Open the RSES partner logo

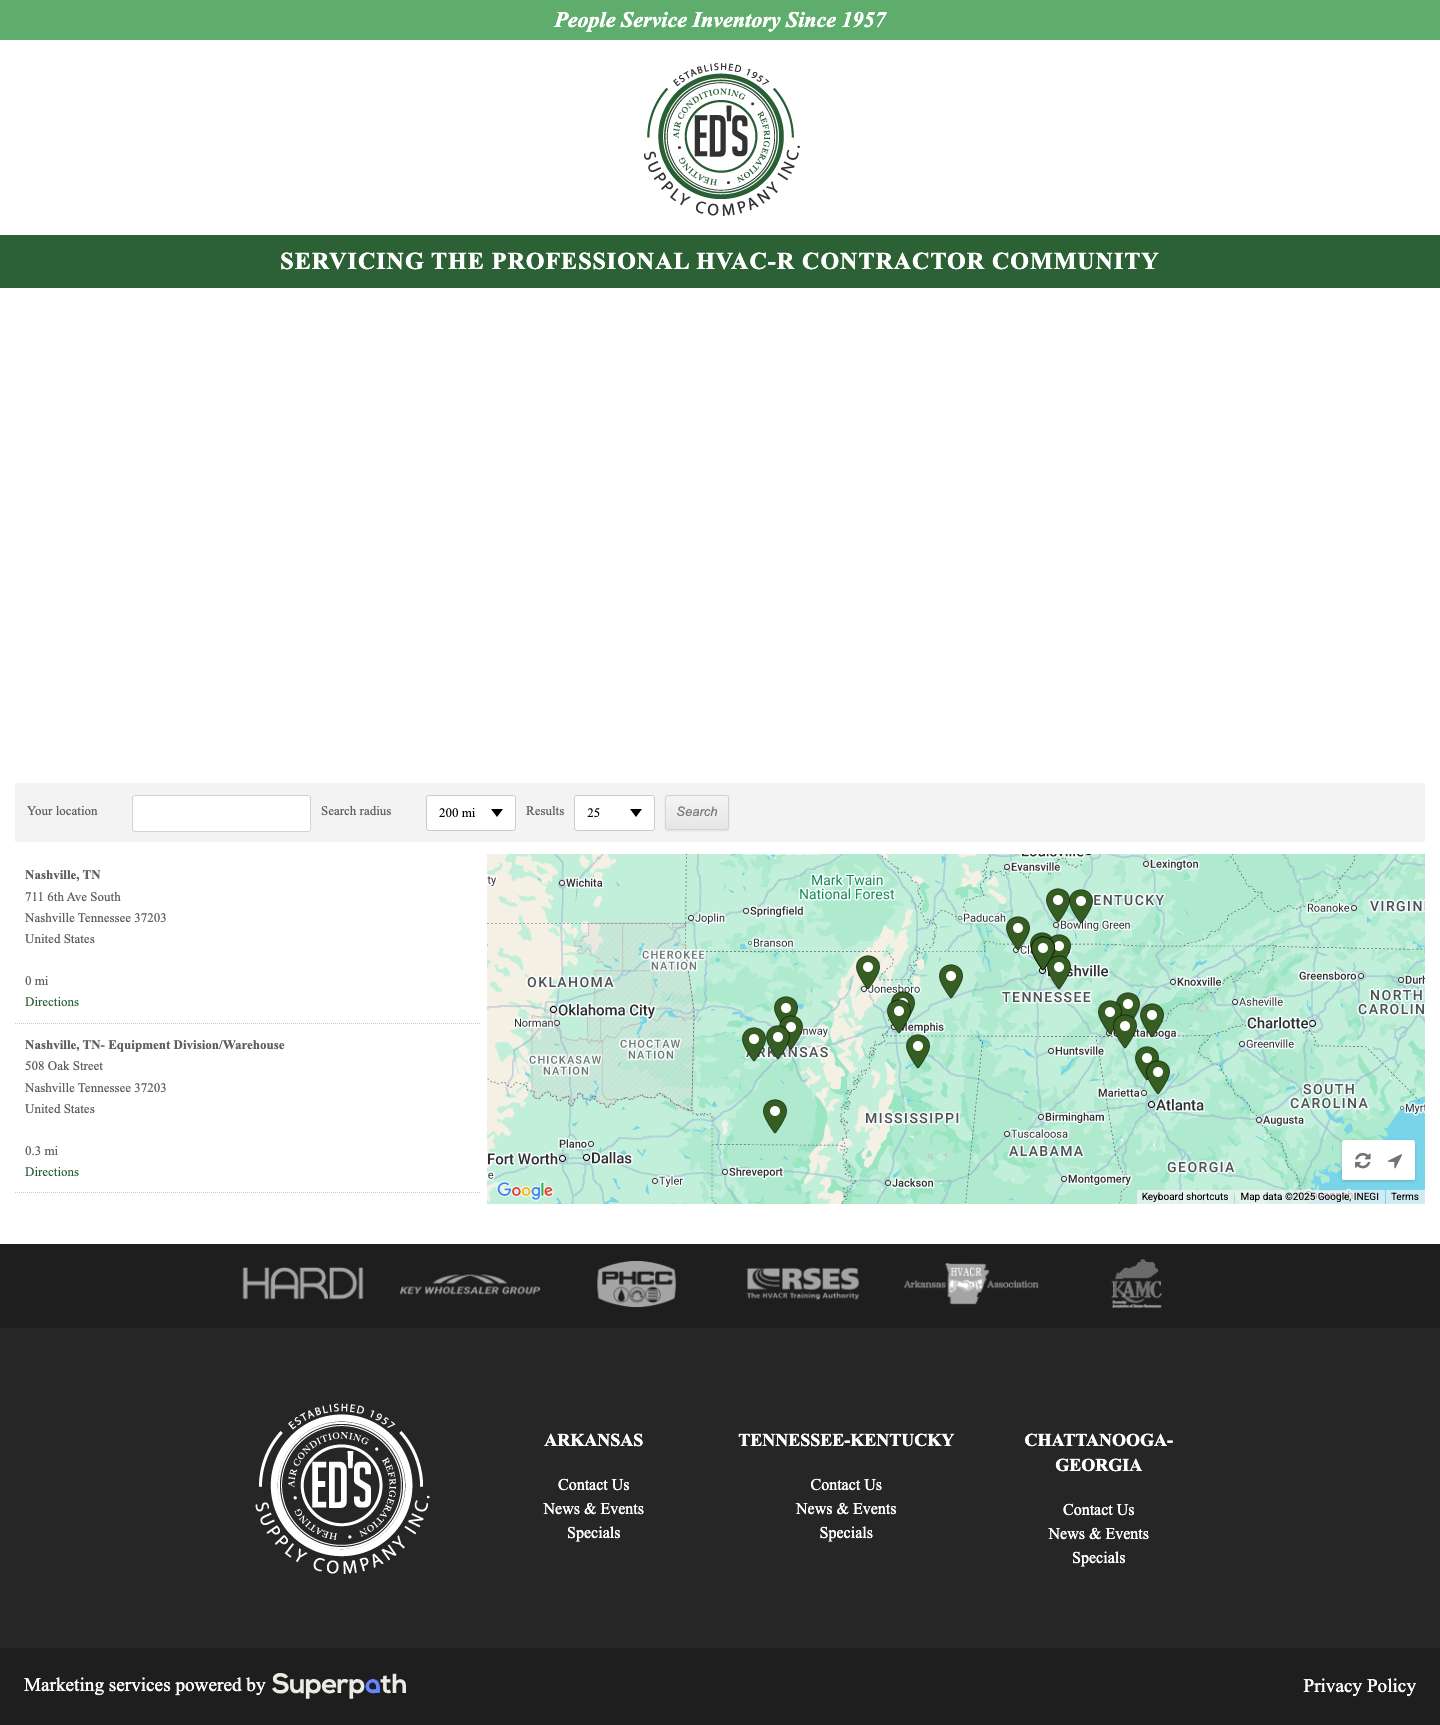(x=803, y=1283)
